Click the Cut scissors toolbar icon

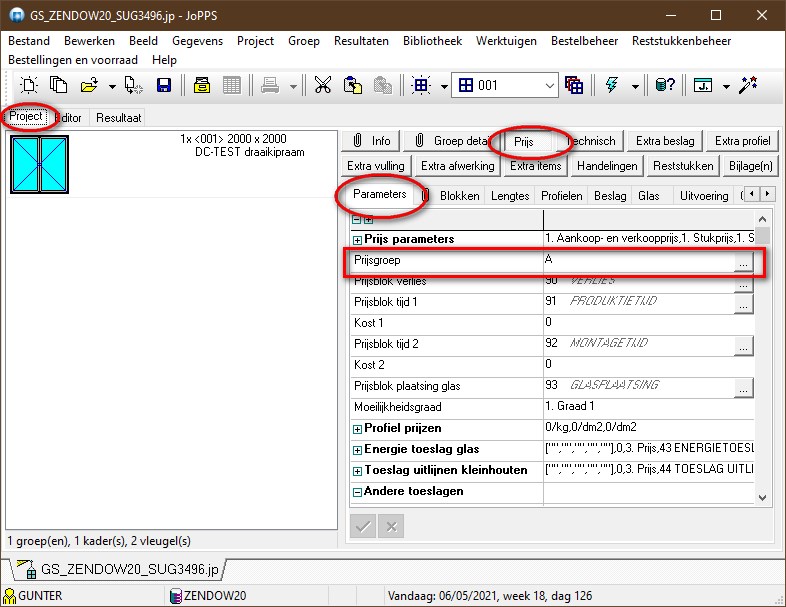[x=323, y=85]
